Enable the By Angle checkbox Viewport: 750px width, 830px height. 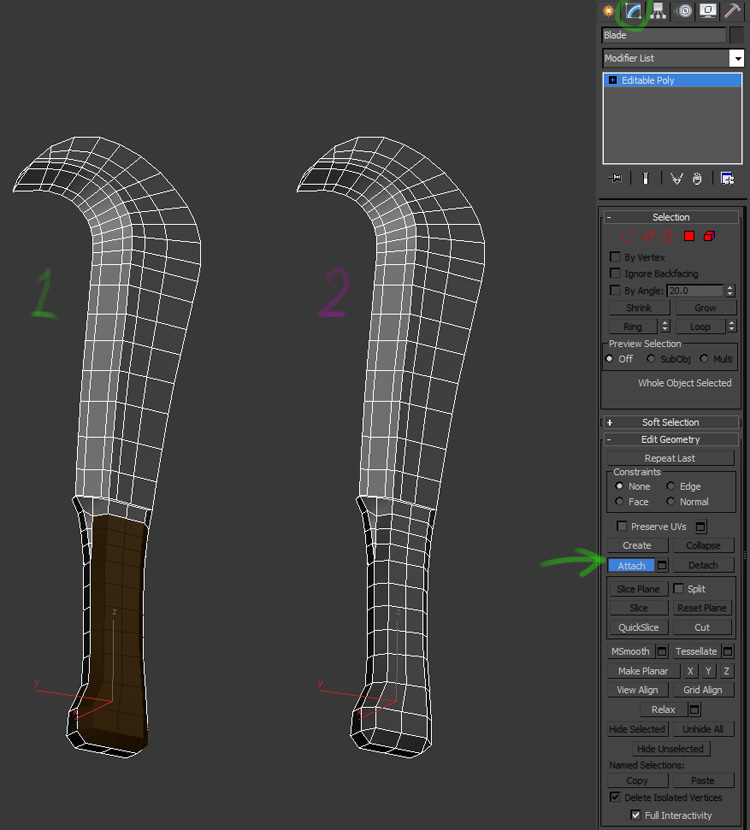pyautogui.click(x=615, y=290)
